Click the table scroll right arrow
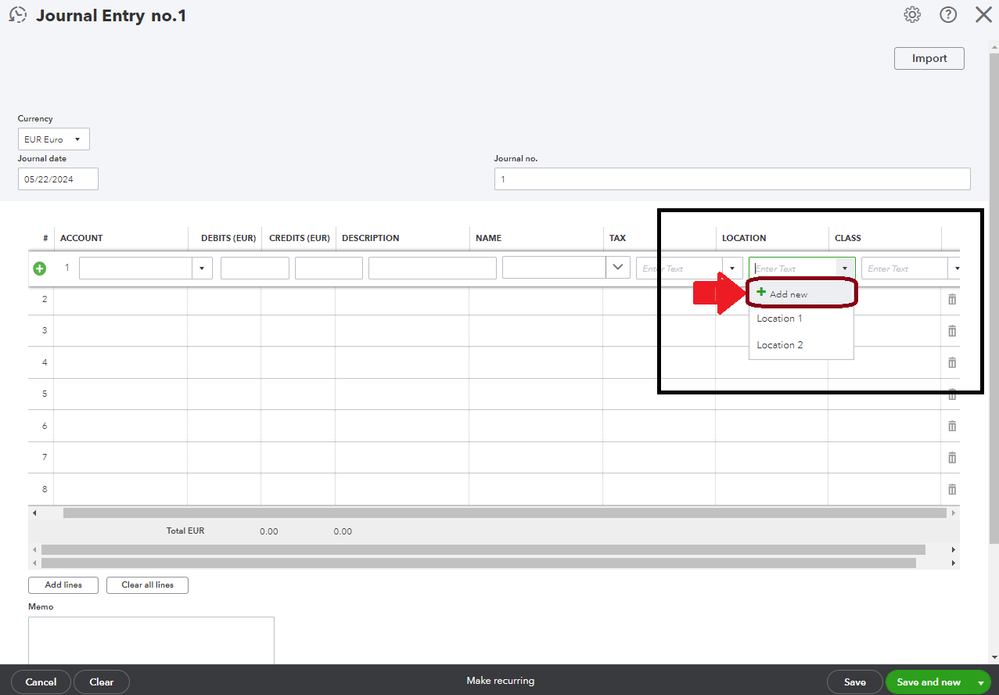The image size is (999, 695). pos(953,513)
